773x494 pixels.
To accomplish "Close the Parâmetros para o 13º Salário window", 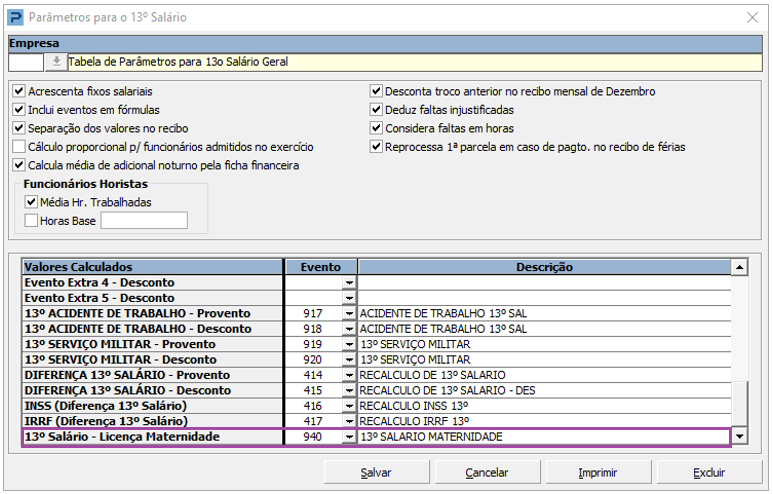I will 752,18.
